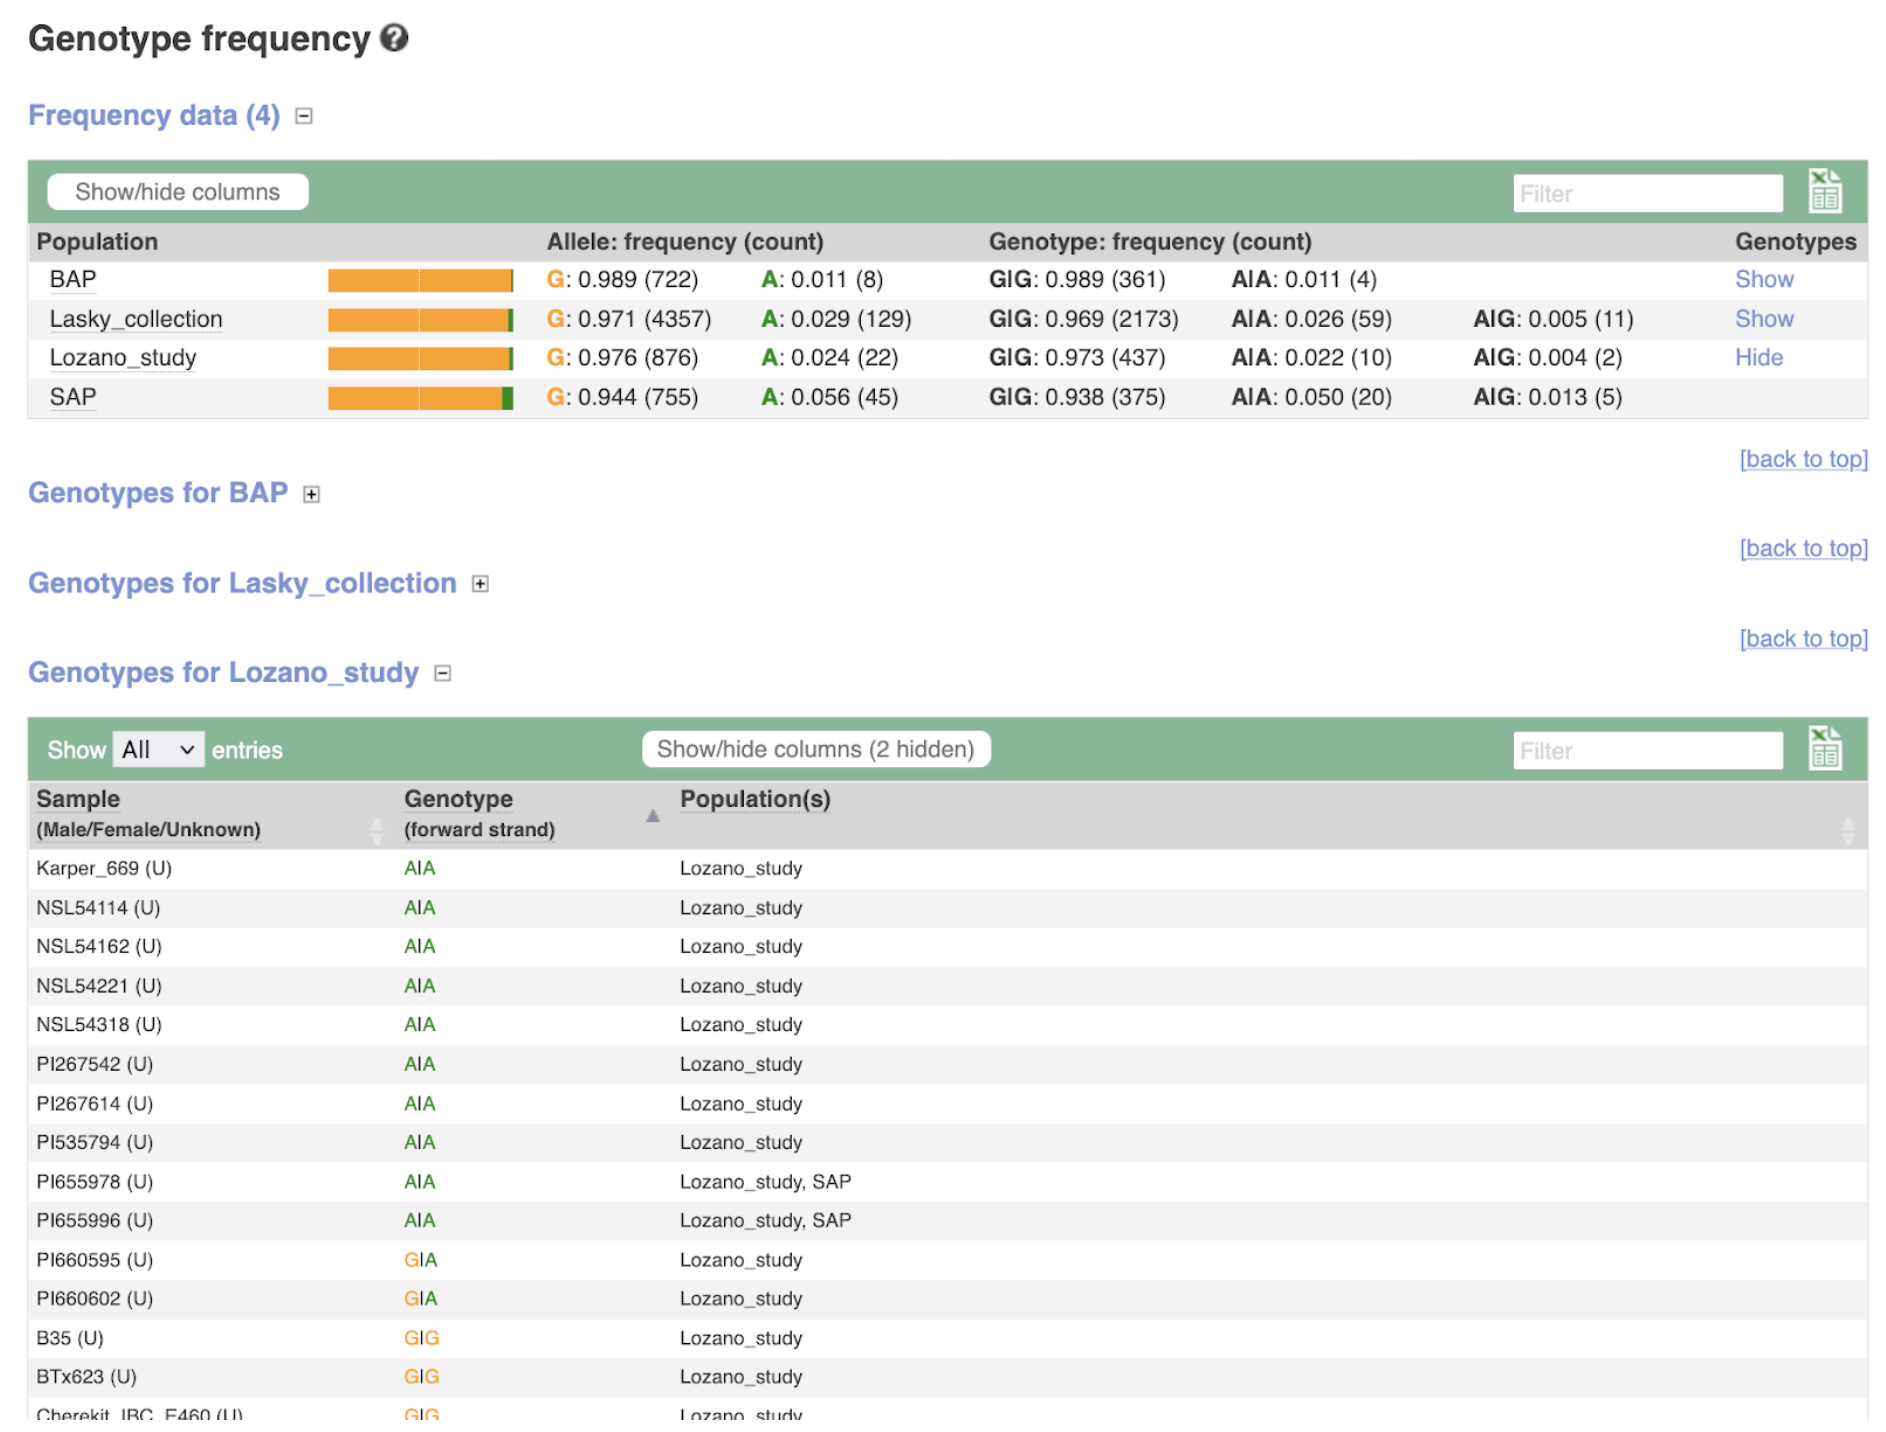1886x1432 pixels.
Task: Download Lozano_study genotypes as spreadsheet
Action: pos(1824,748)
